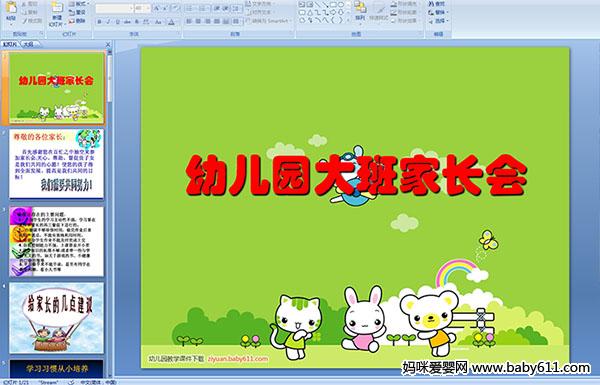Click the ziyuan.baby611.com link on slide

pos(238,359)
